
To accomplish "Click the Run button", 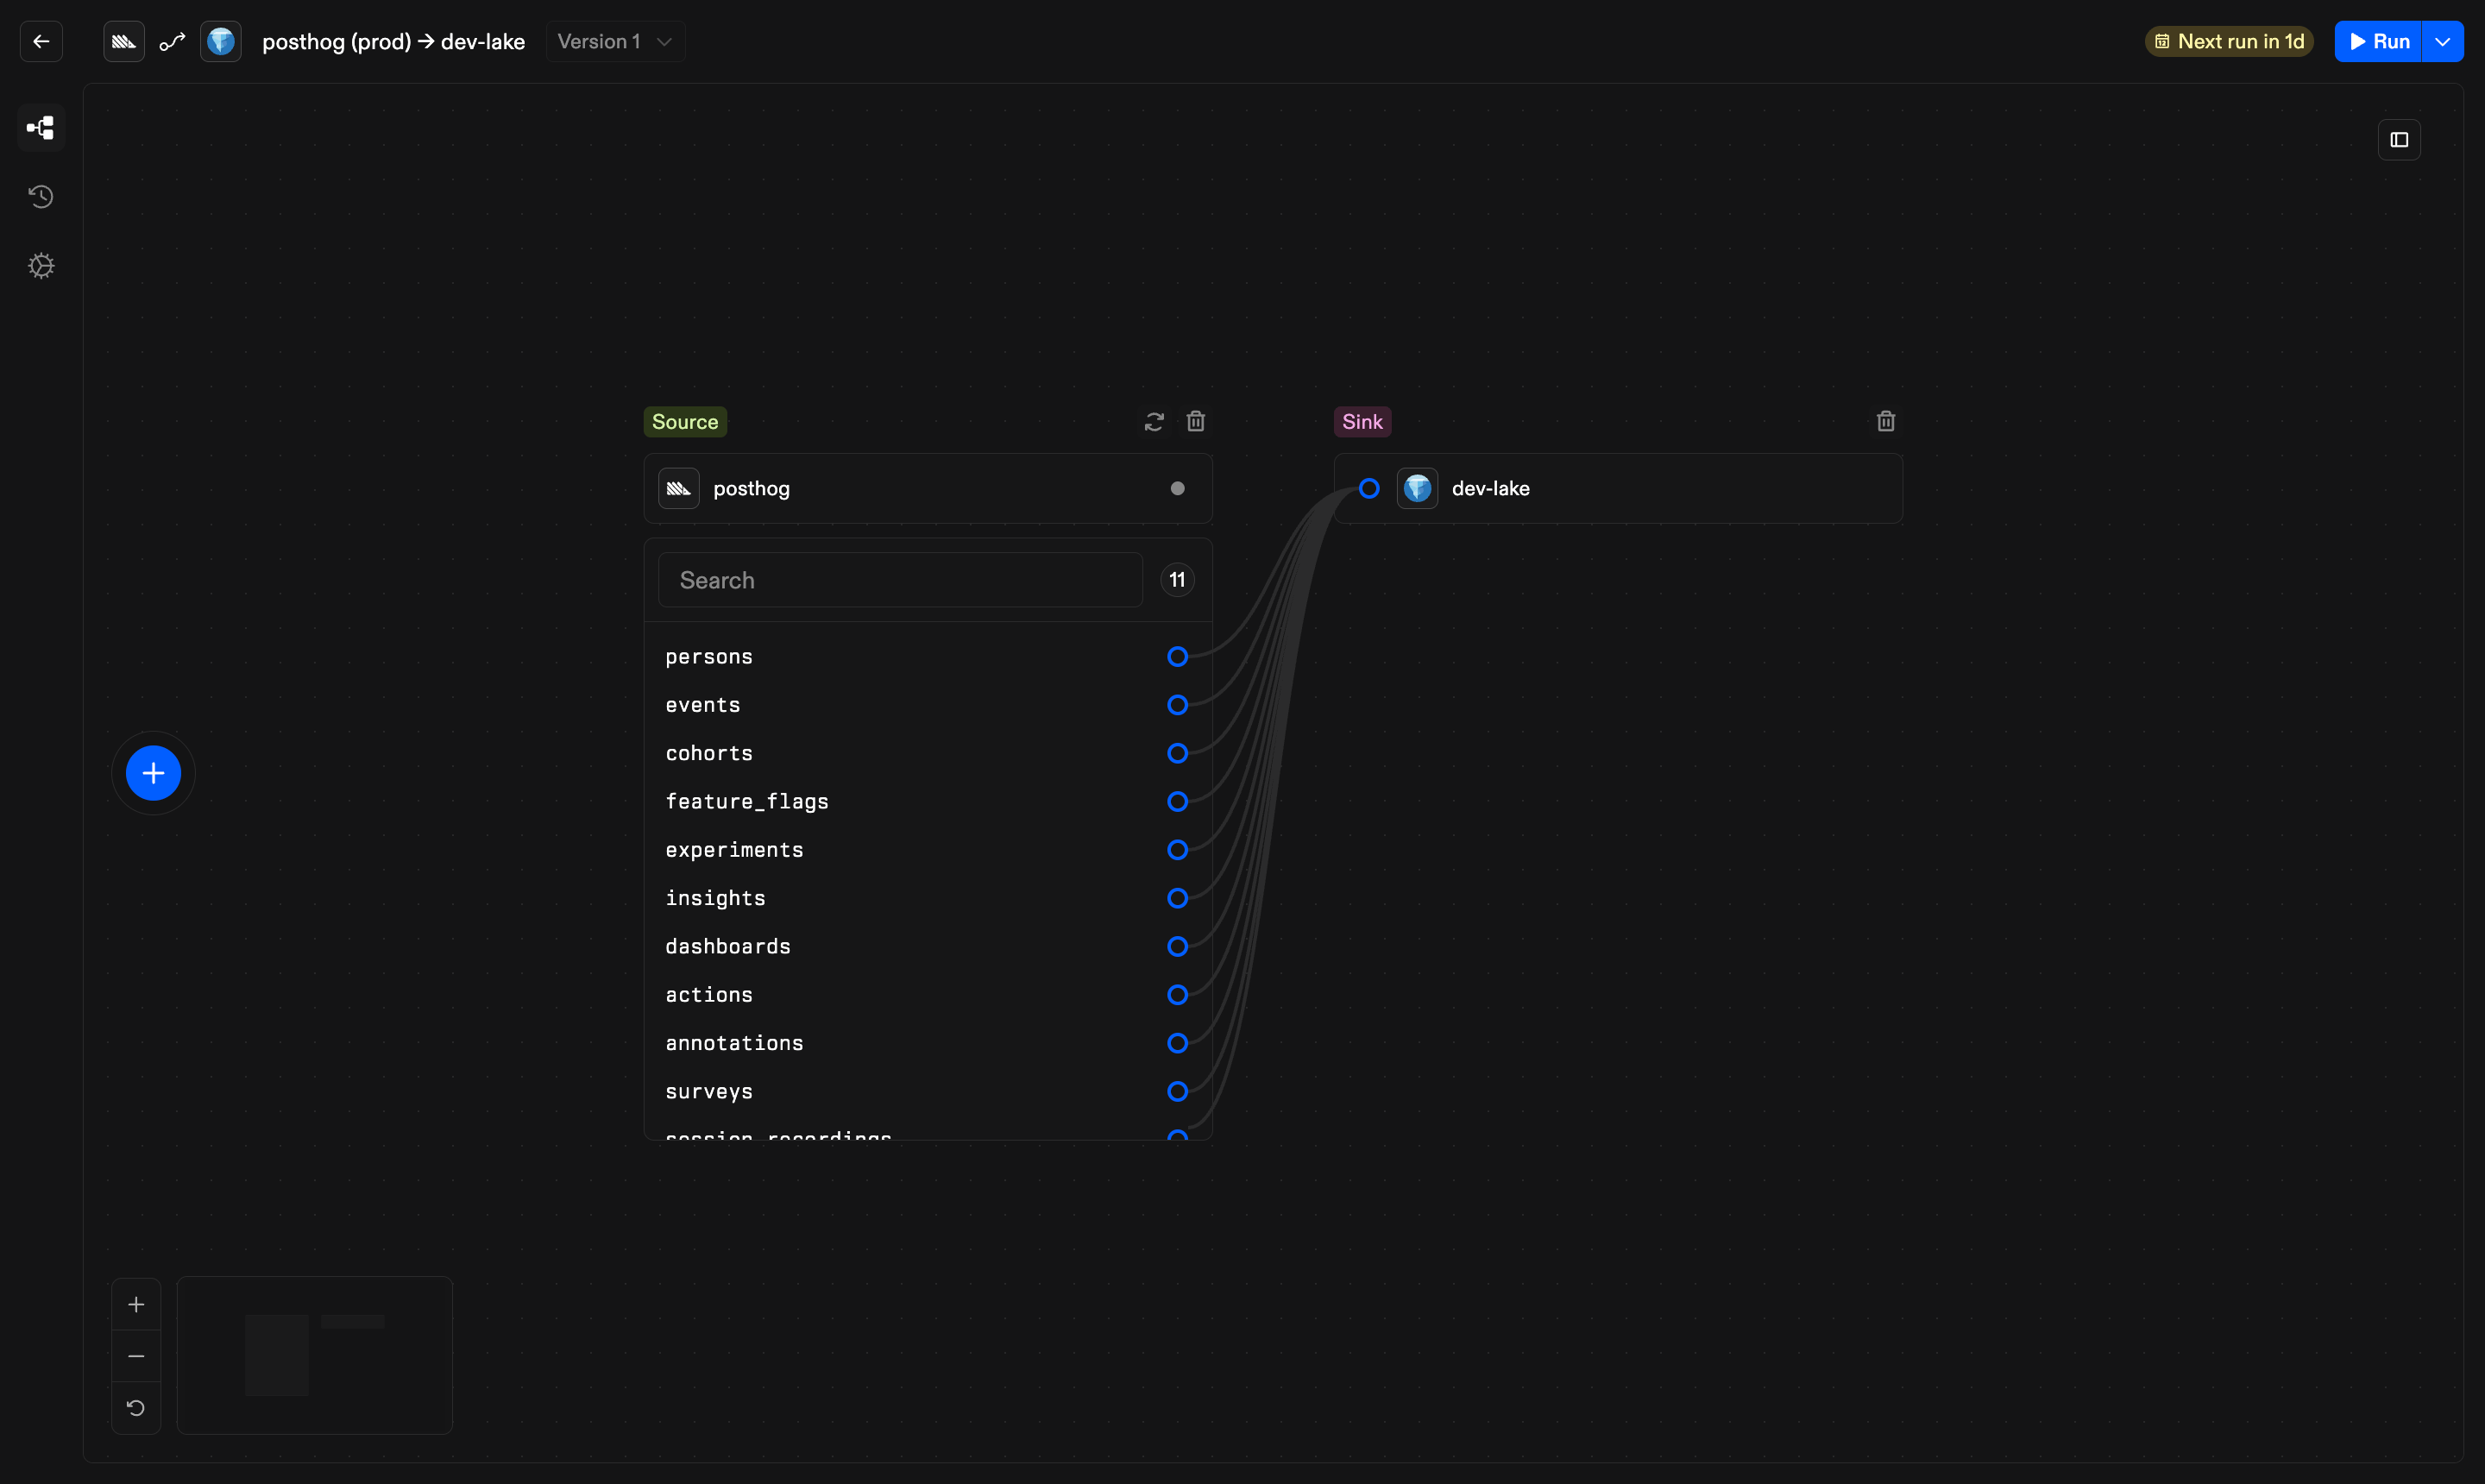I will tap(2378, 41).
